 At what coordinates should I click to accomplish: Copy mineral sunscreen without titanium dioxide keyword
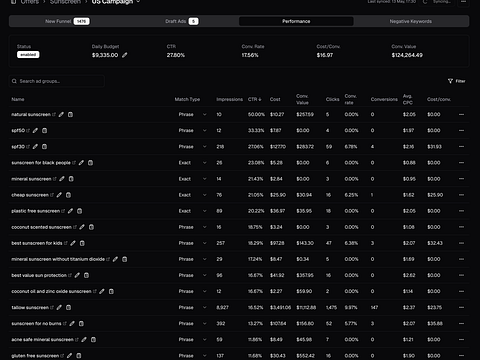pos(124,259)
